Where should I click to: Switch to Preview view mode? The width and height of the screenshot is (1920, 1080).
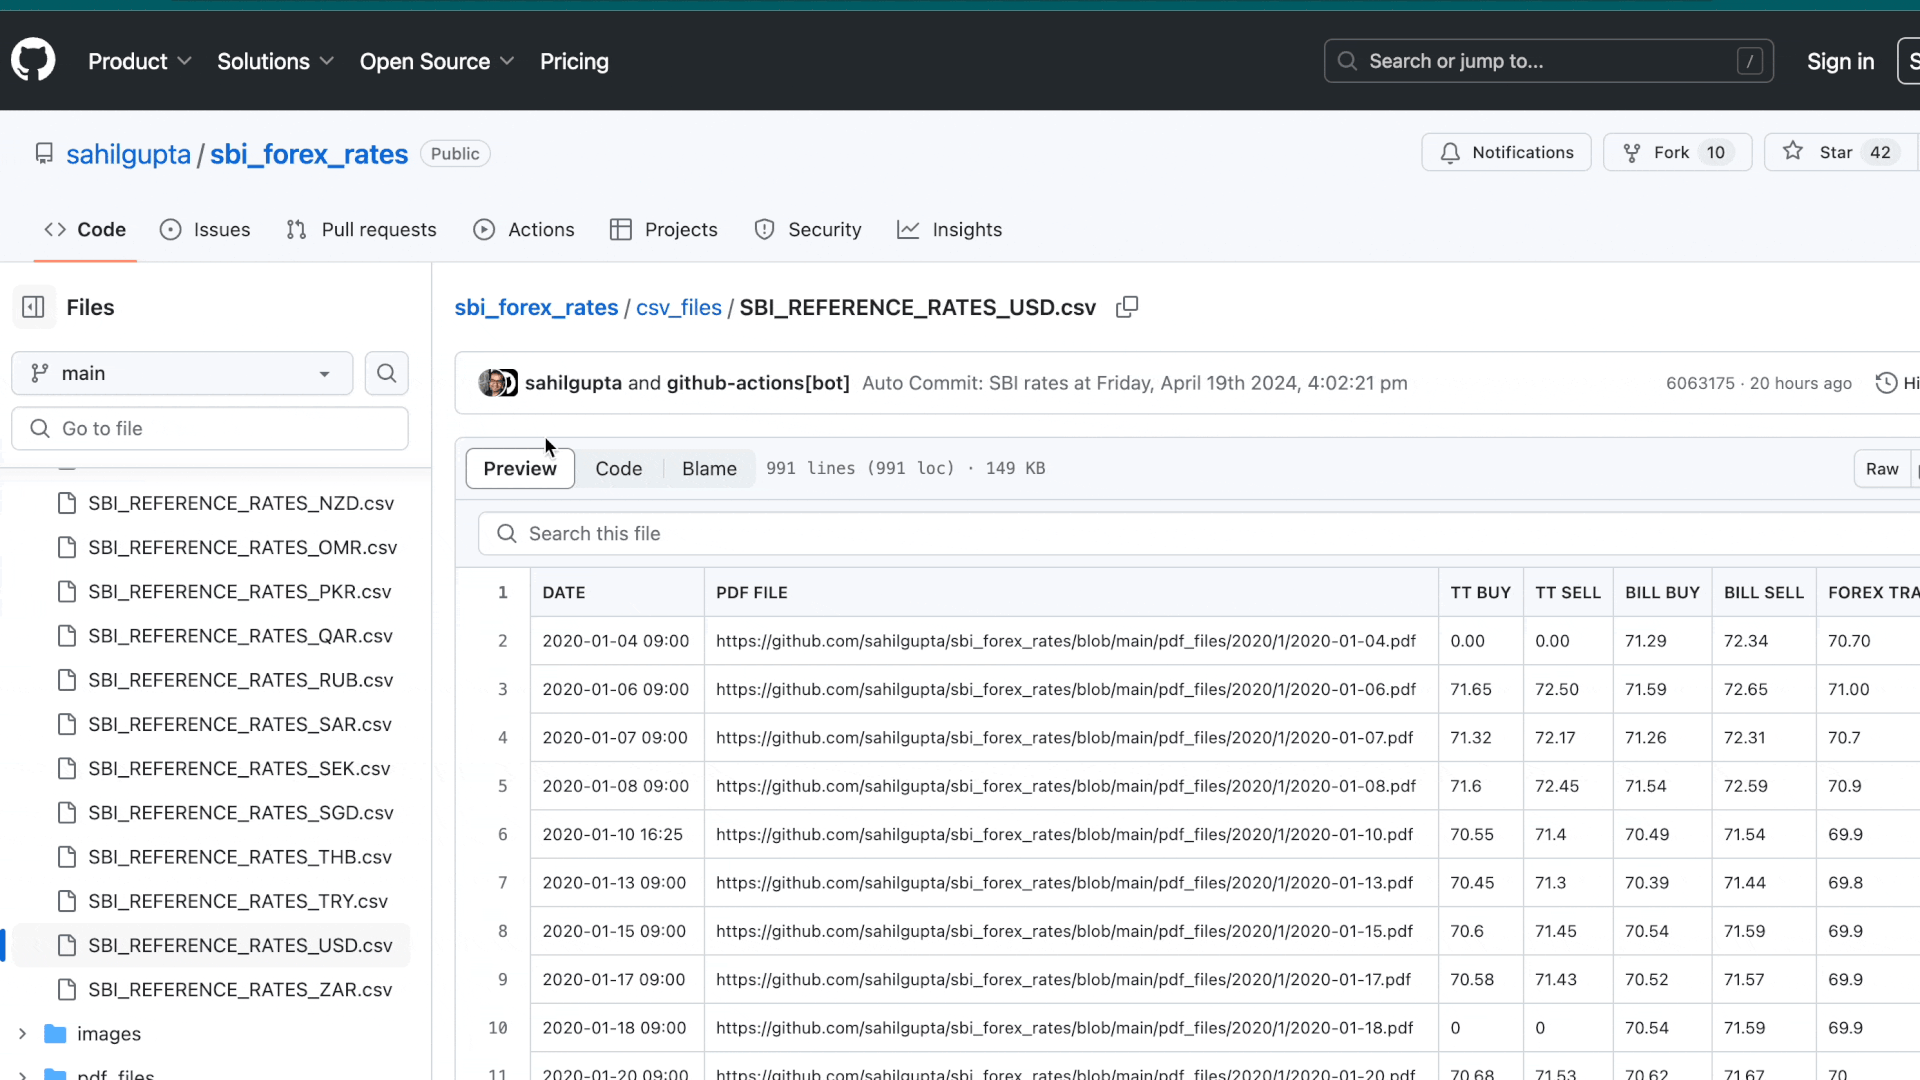(520, 468)
